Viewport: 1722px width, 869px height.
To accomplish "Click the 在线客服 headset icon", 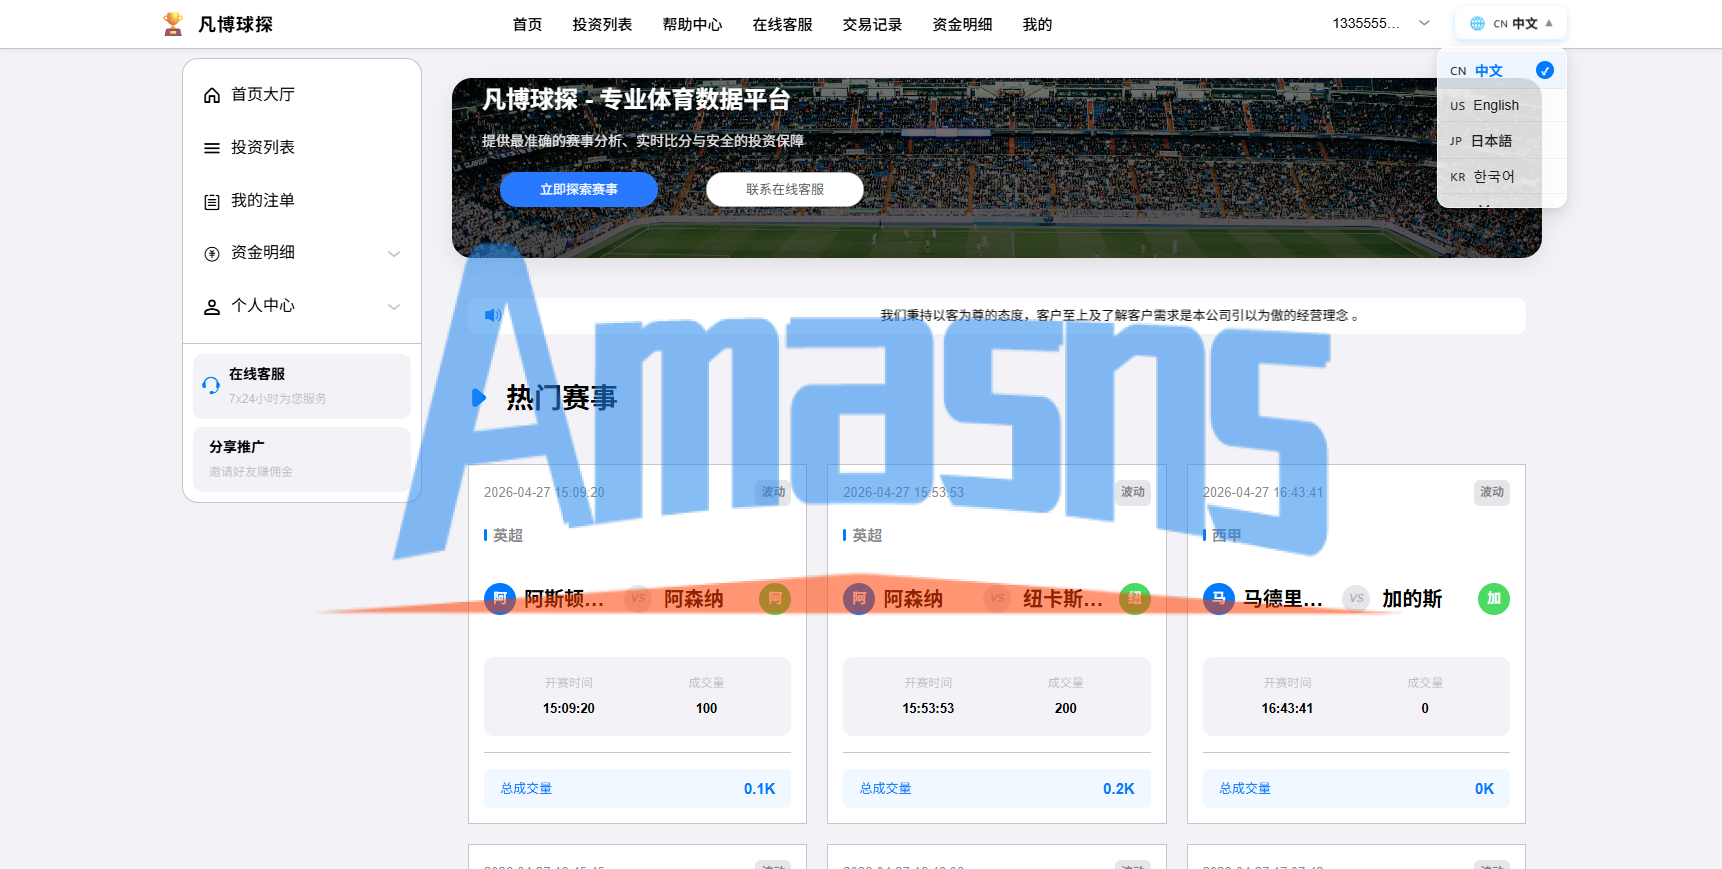I will [211, 385].
